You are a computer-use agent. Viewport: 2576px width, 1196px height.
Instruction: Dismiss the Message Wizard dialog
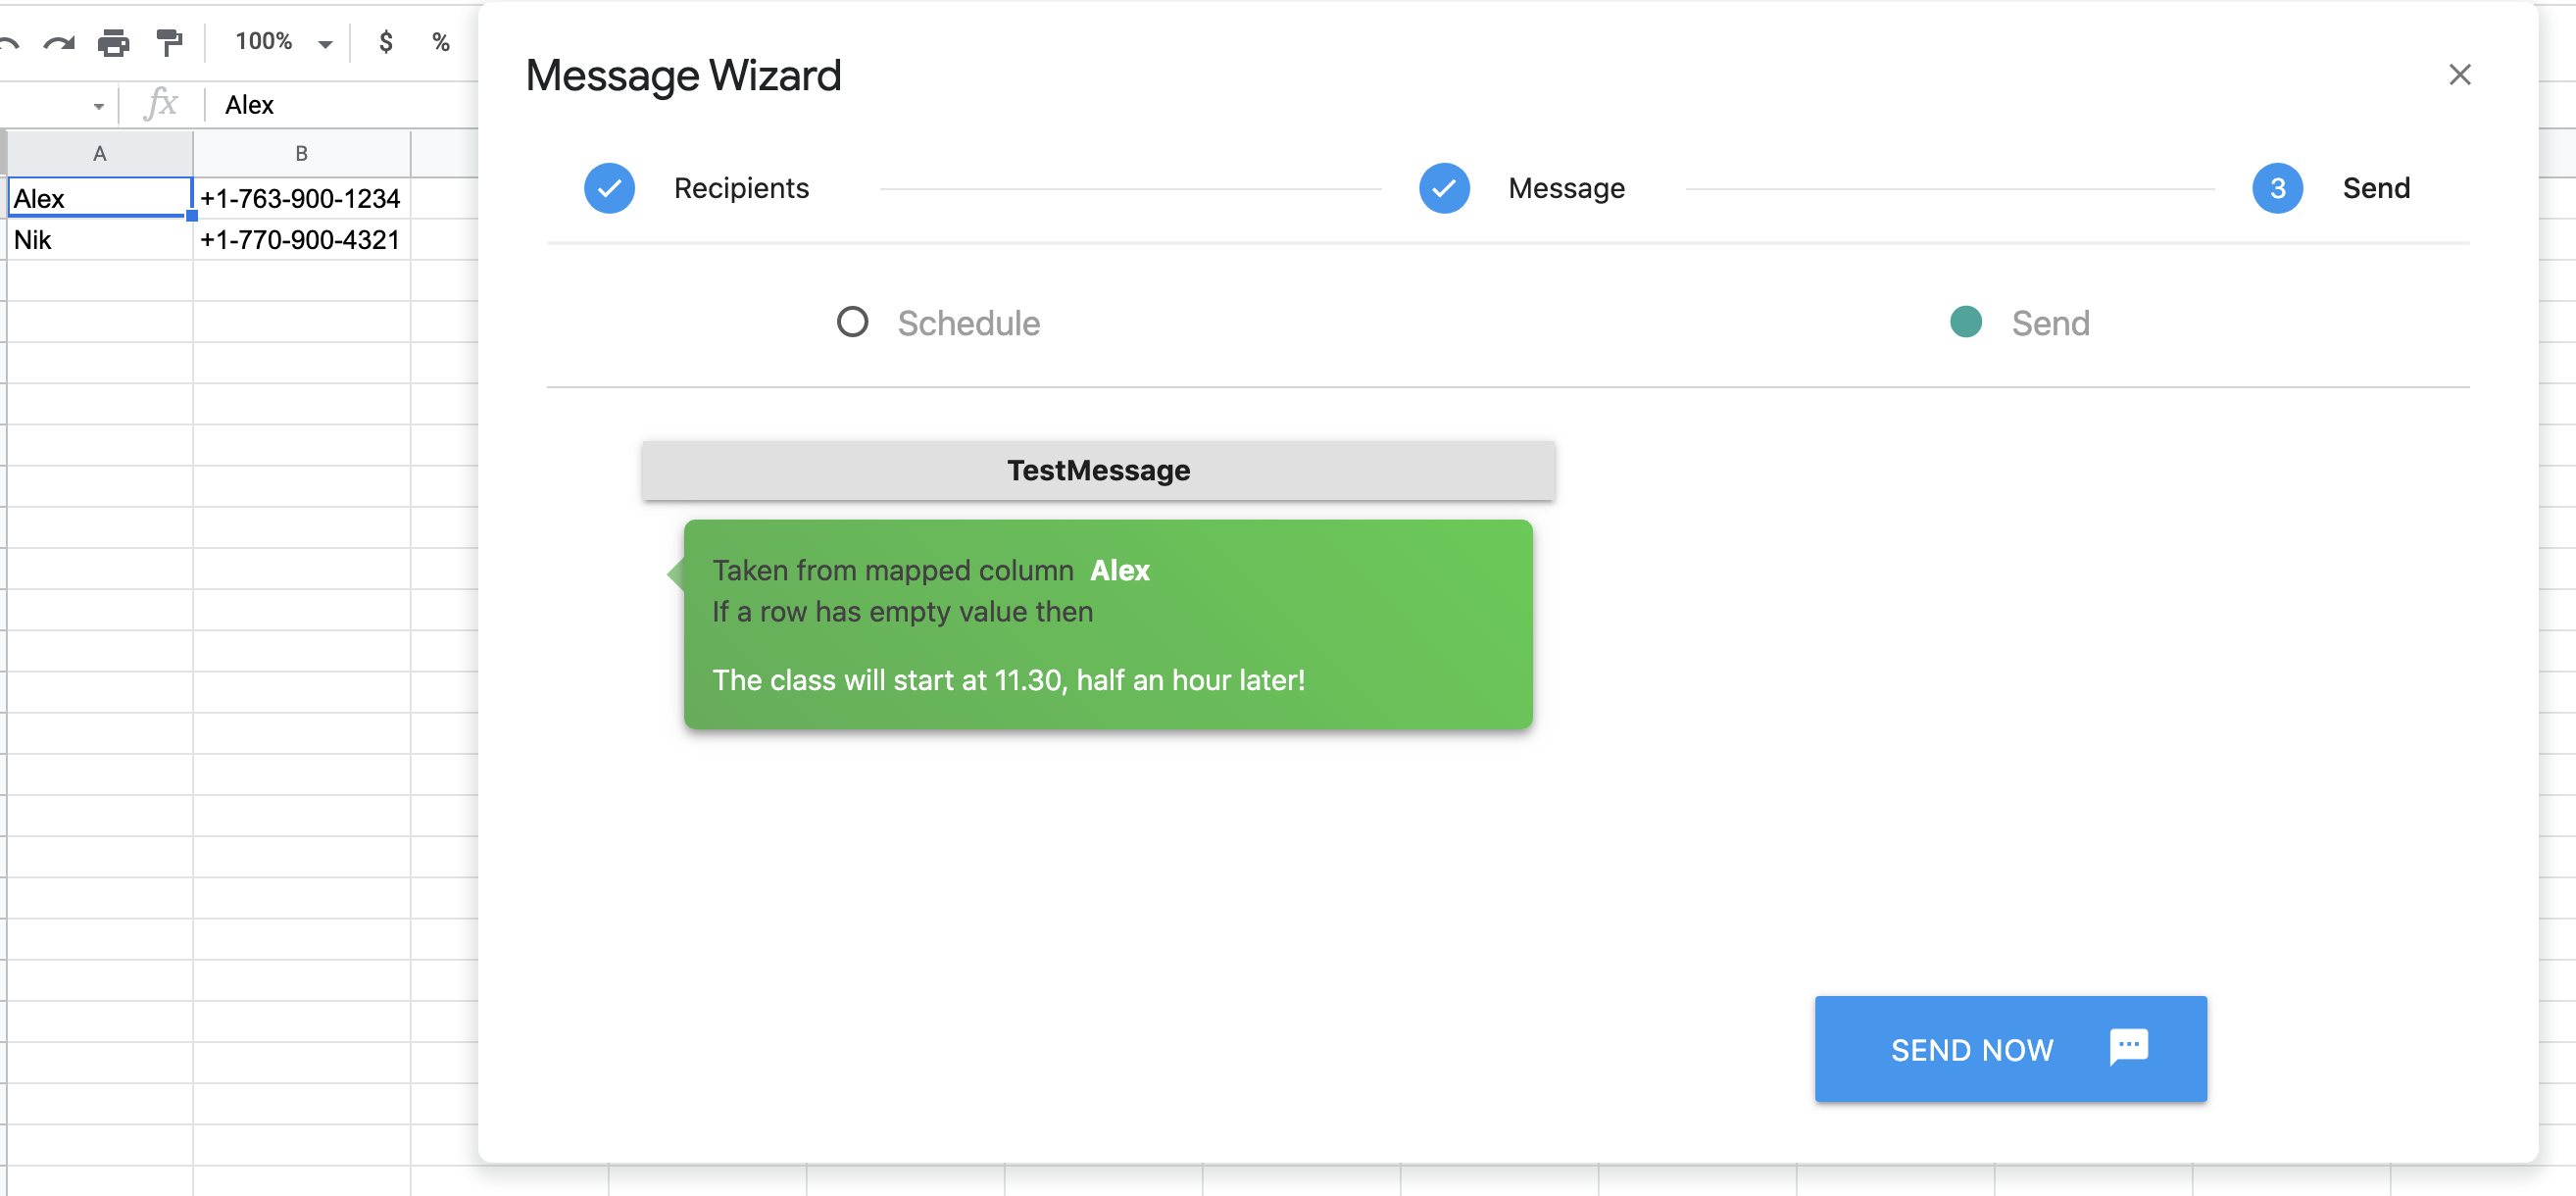[x=2460, y=74]
